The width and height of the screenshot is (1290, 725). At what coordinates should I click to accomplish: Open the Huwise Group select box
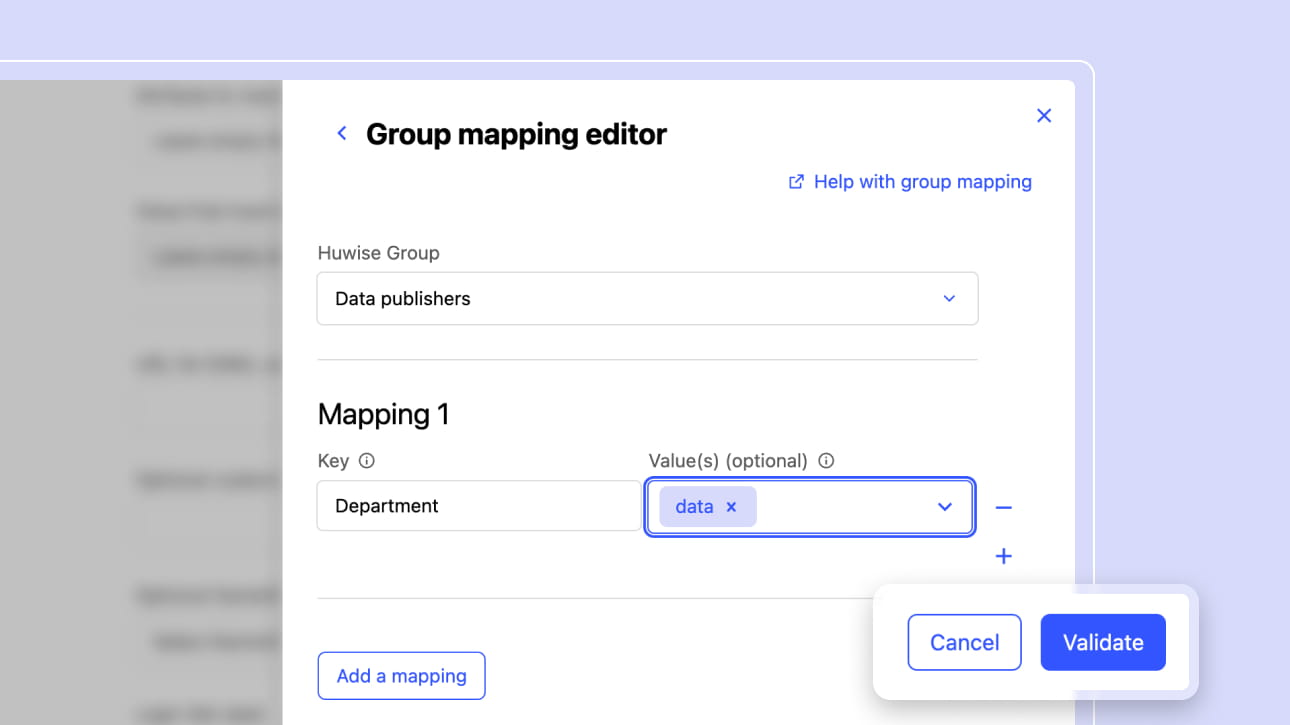(646, 299)
